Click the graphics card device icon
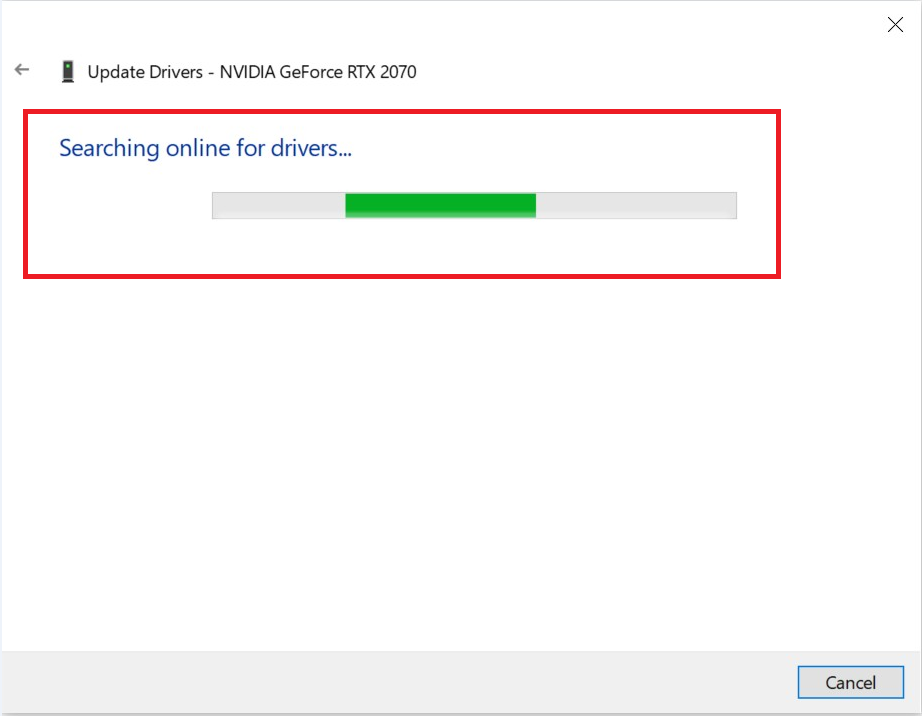The image size is (922, 716). [68, 72]
